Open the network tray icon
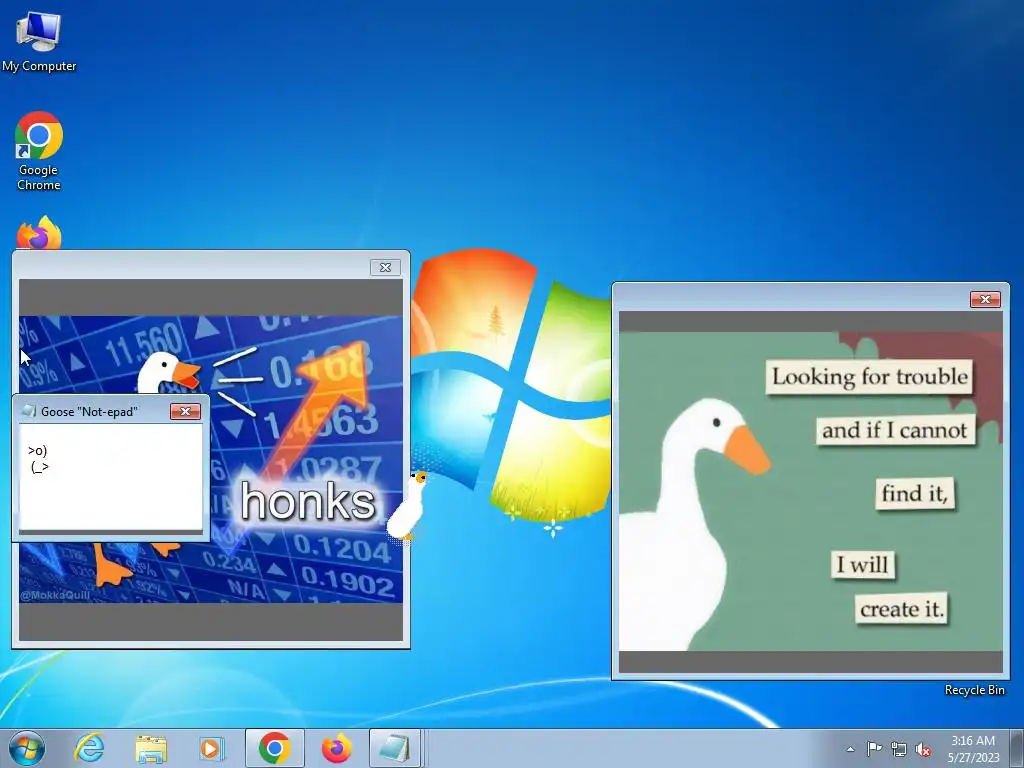Screen dimensions: 1024x768 tap(899, 750)
